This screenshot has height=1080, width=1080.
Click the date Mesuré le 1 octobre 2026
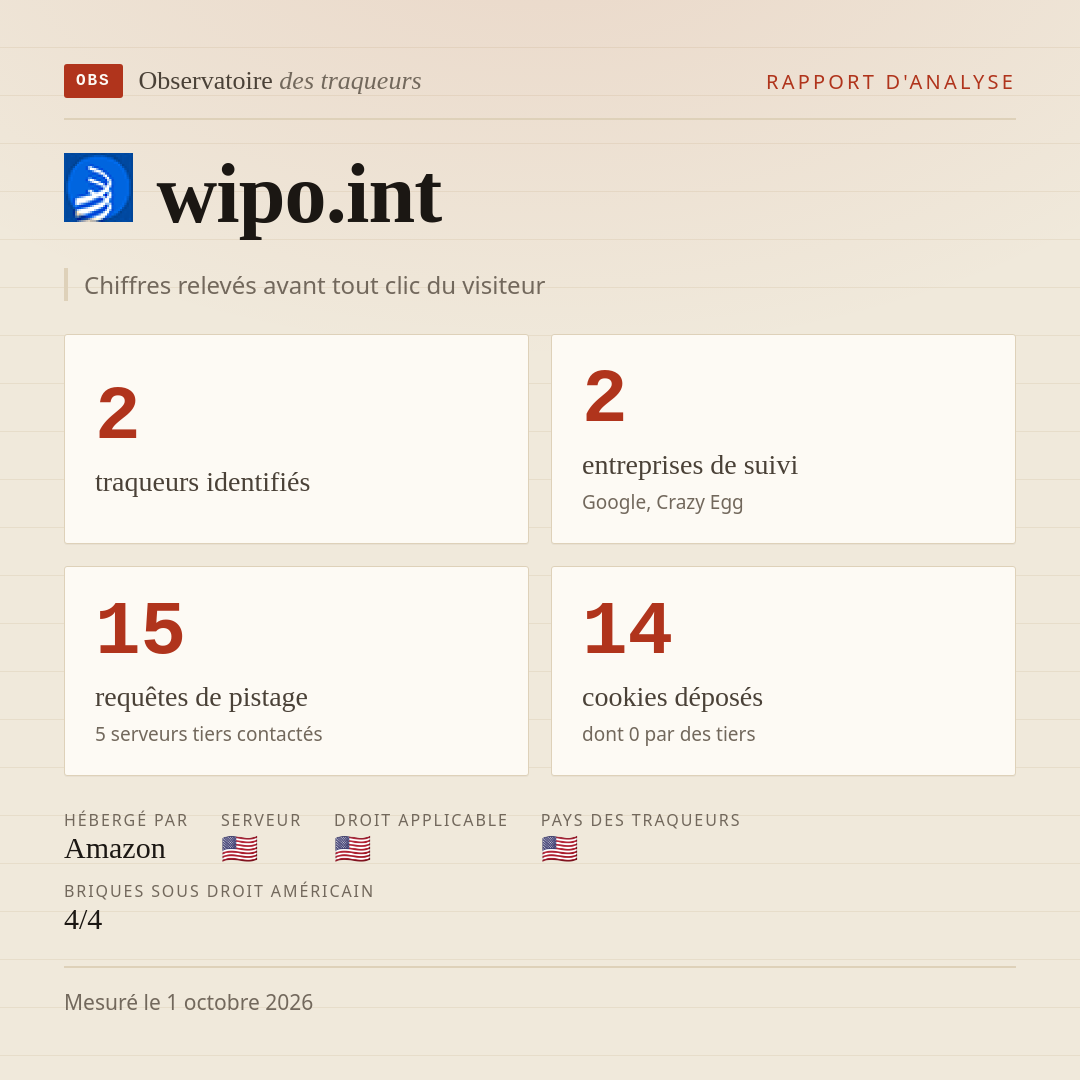pyautogui.click(x=189, y=1002)
